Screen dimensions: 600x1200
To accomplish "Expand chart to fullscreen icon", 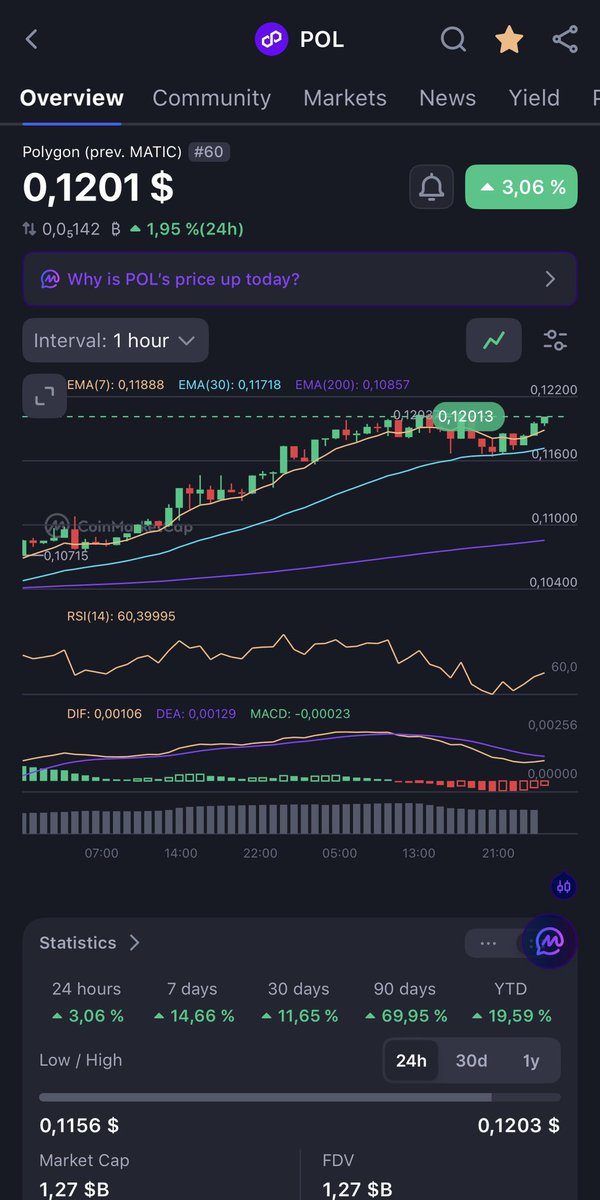I will pyautogui.click(x=44, y=397).
